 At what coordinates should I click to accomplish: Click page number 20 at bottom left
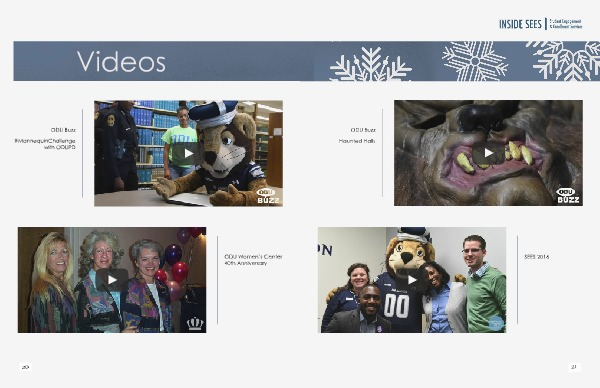click(25, 367)
